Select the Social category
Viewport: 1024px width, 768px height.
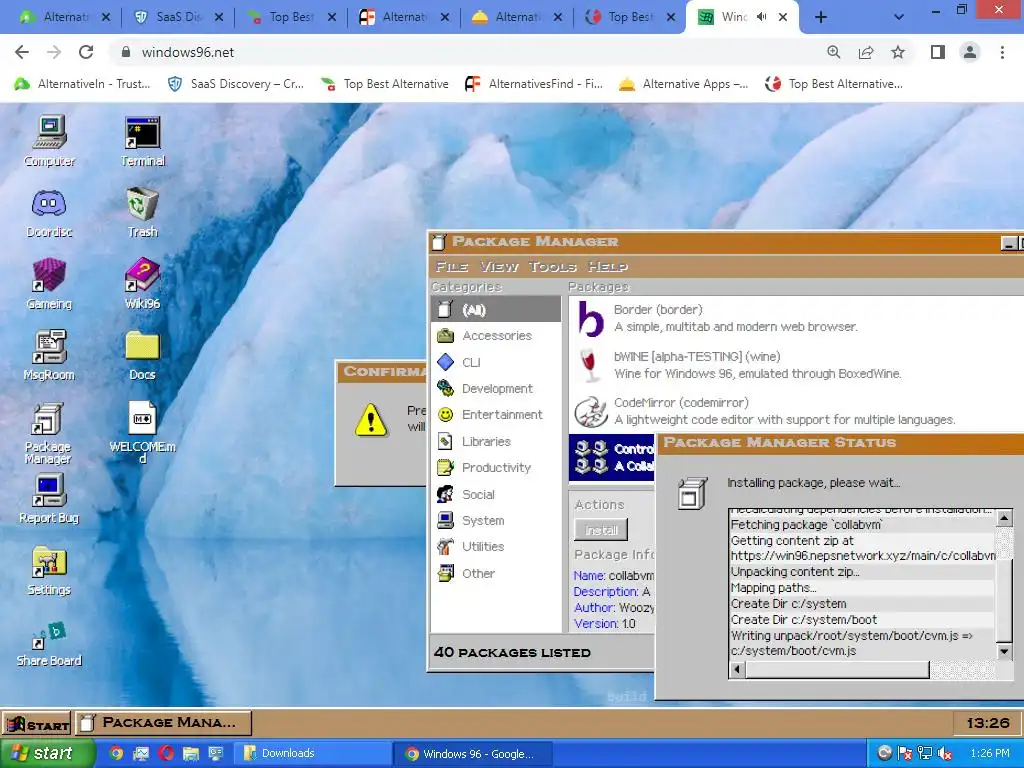coord(496,494)
